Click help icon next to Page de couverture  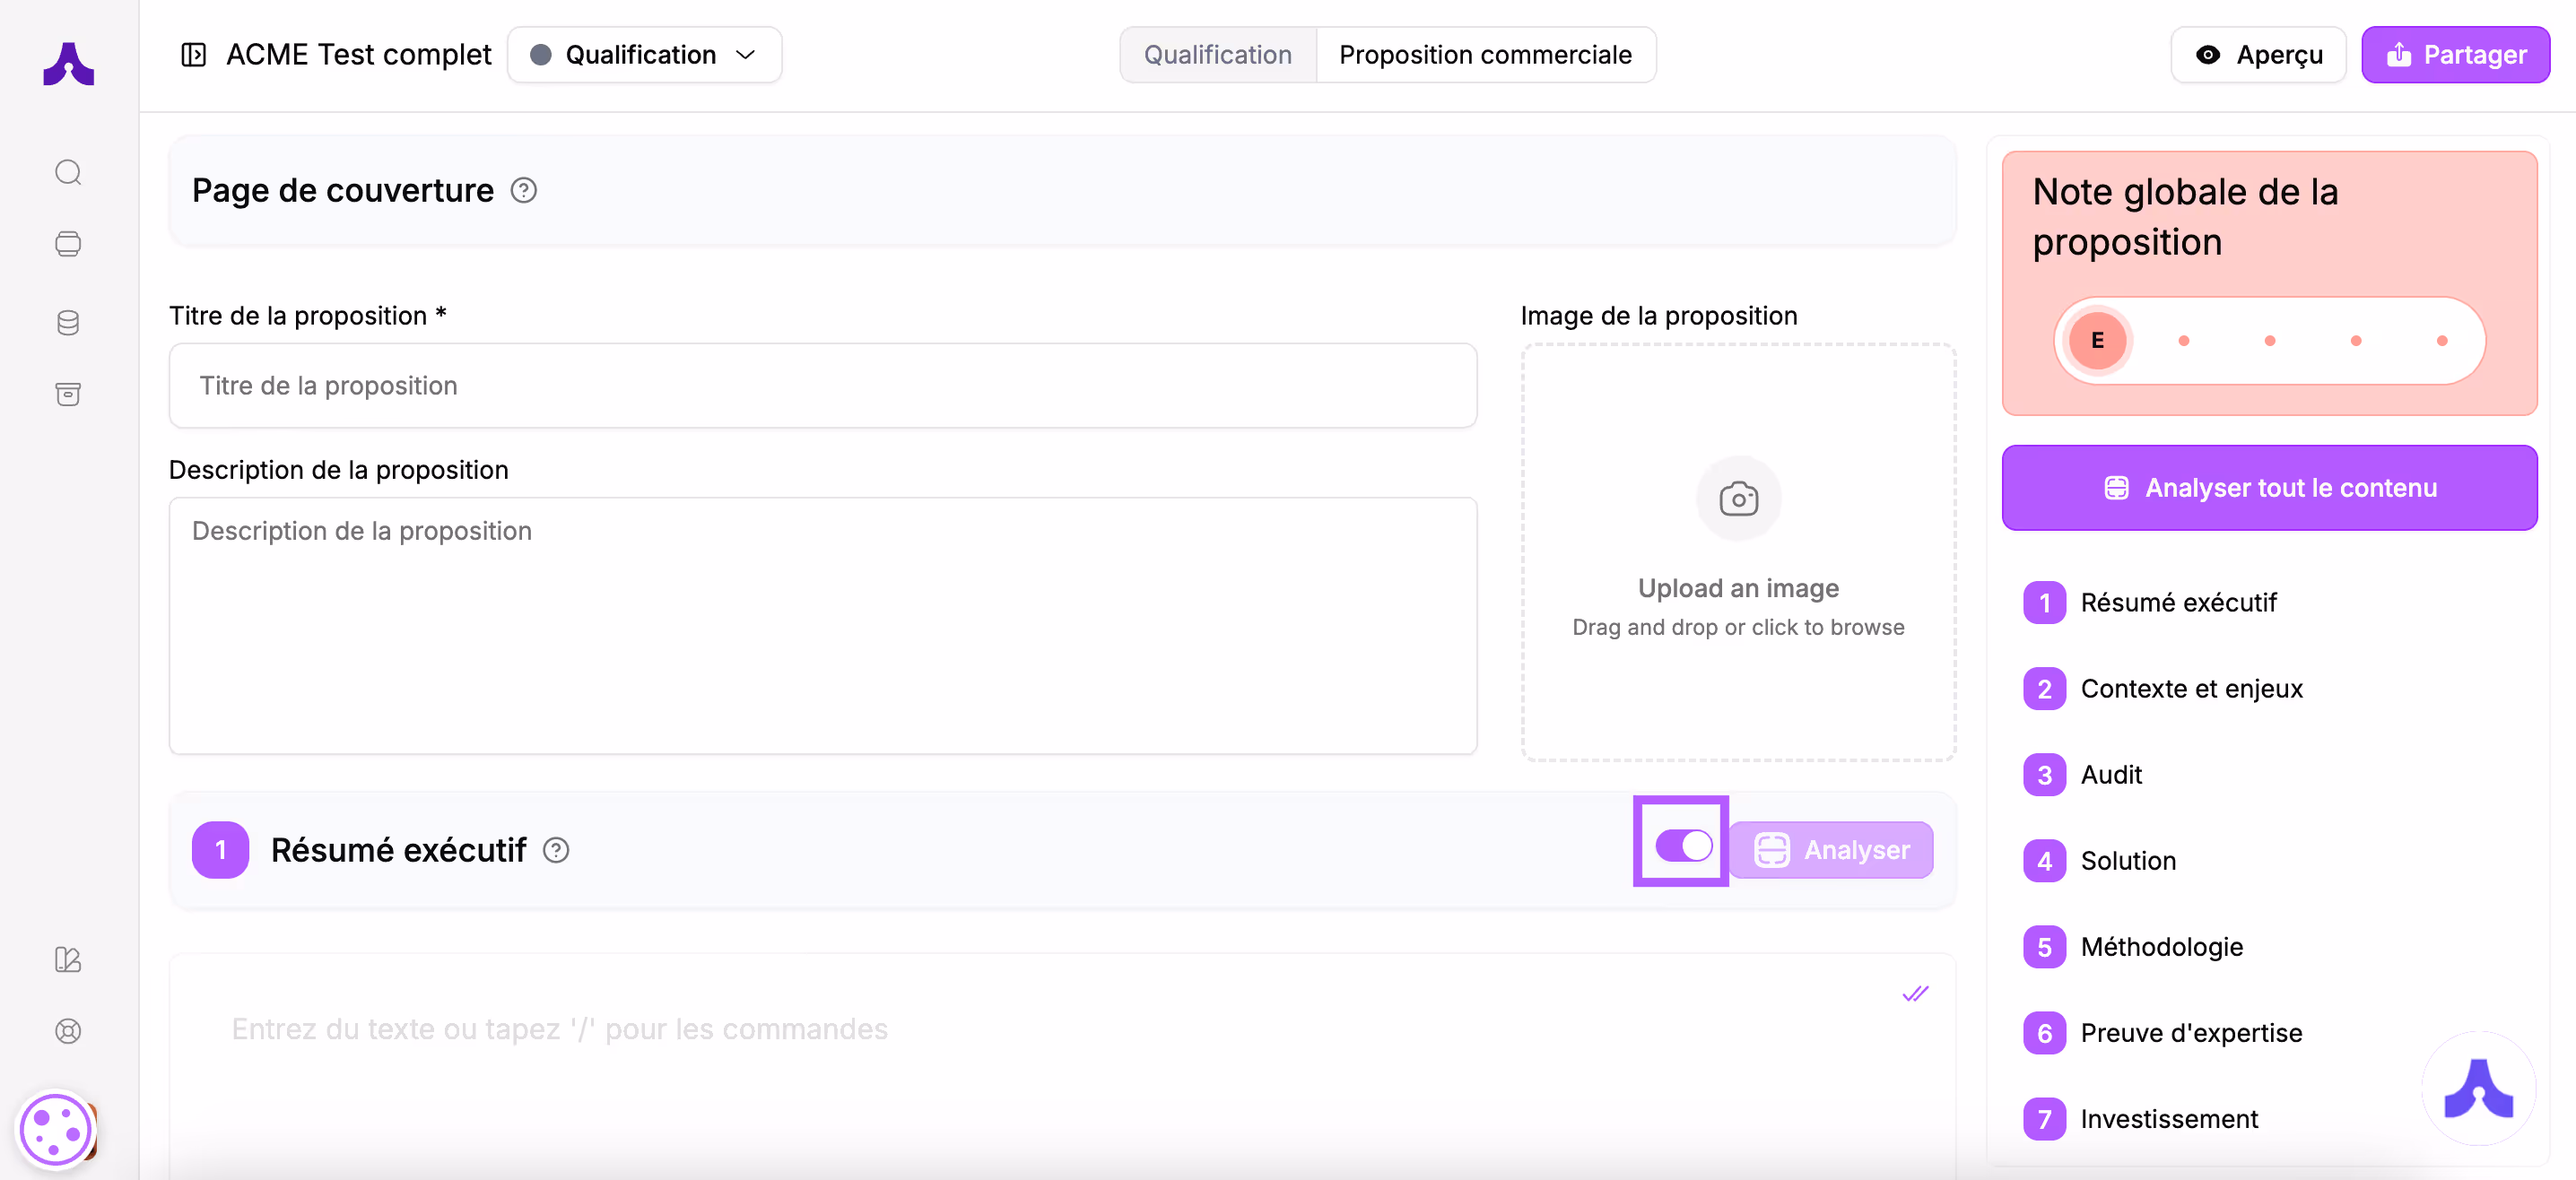[524, 190]
